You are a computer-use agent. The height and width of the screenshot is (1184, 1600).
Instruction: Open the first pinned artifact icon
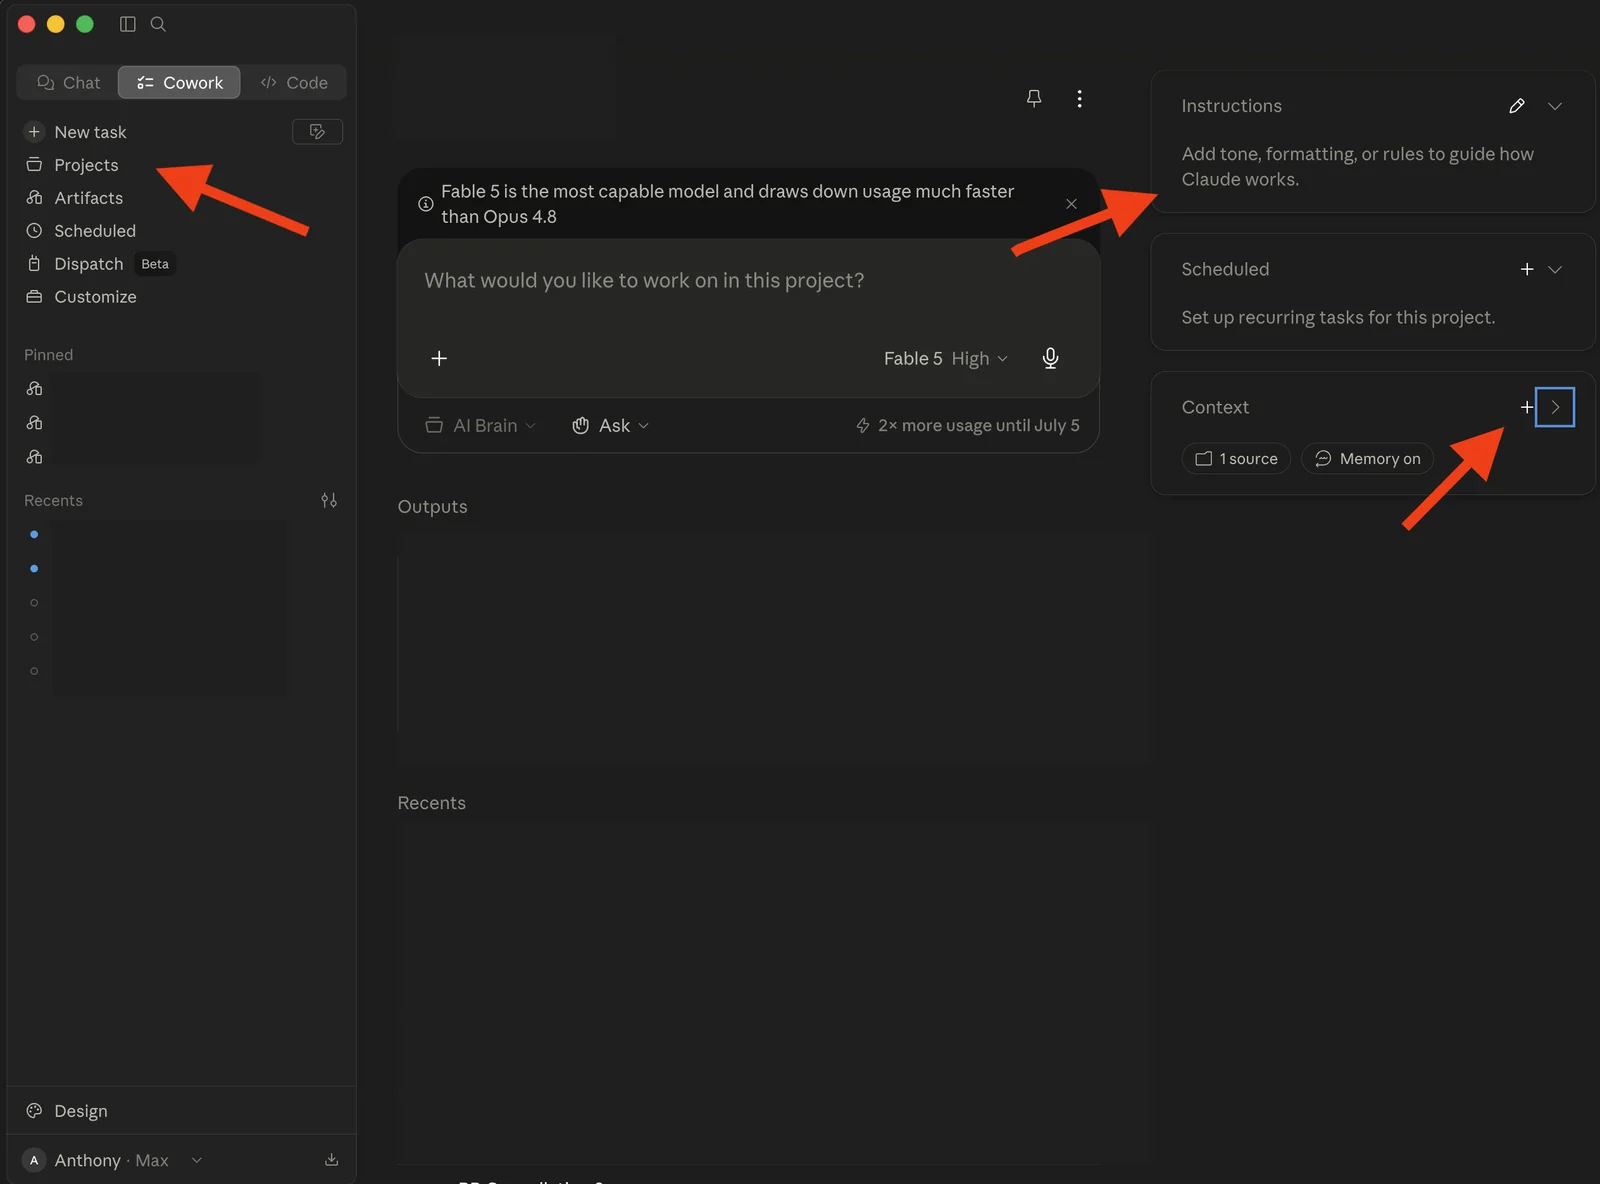click(x=34, y=389)
